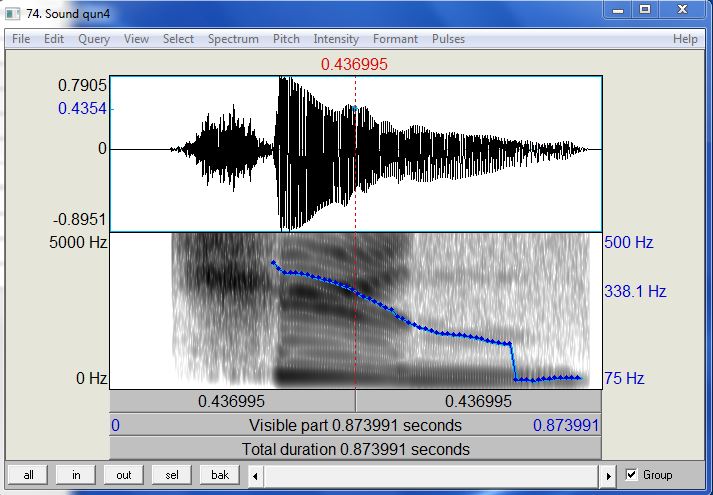Click the '0.4354' amplitude value
This screenshot has width=713, height=495.
(x=82, y=109)
